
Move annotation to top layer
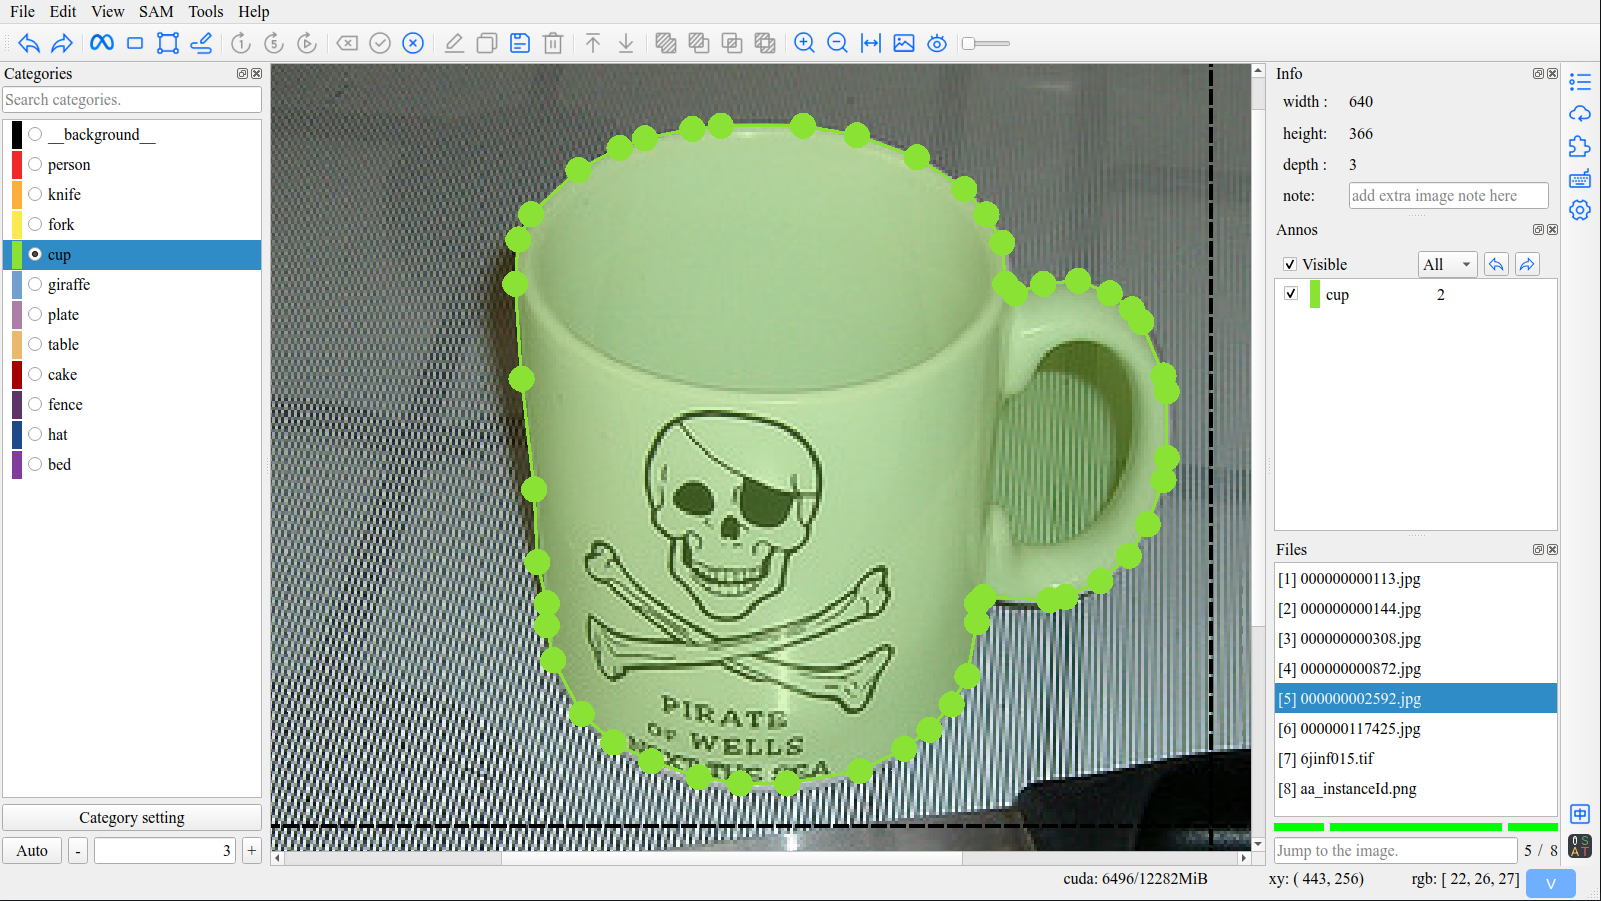[593, 43]
